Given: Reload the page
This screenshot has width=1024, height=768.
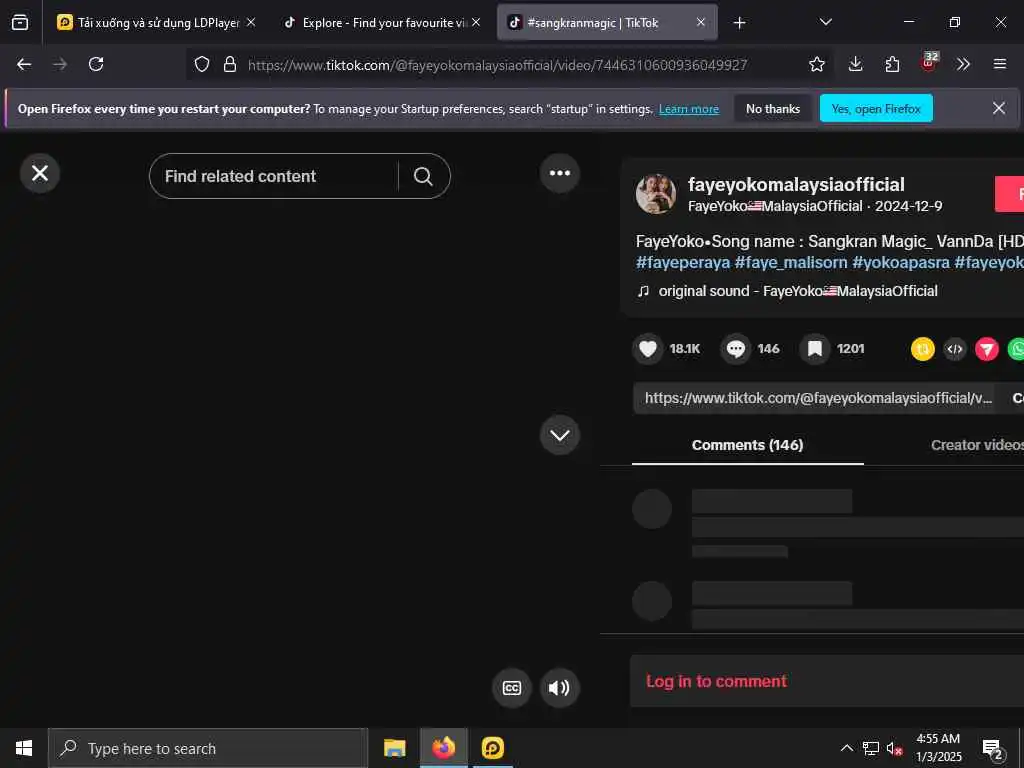Looking at the screenshot, I should pyautogui.click(x=96, y=64).
